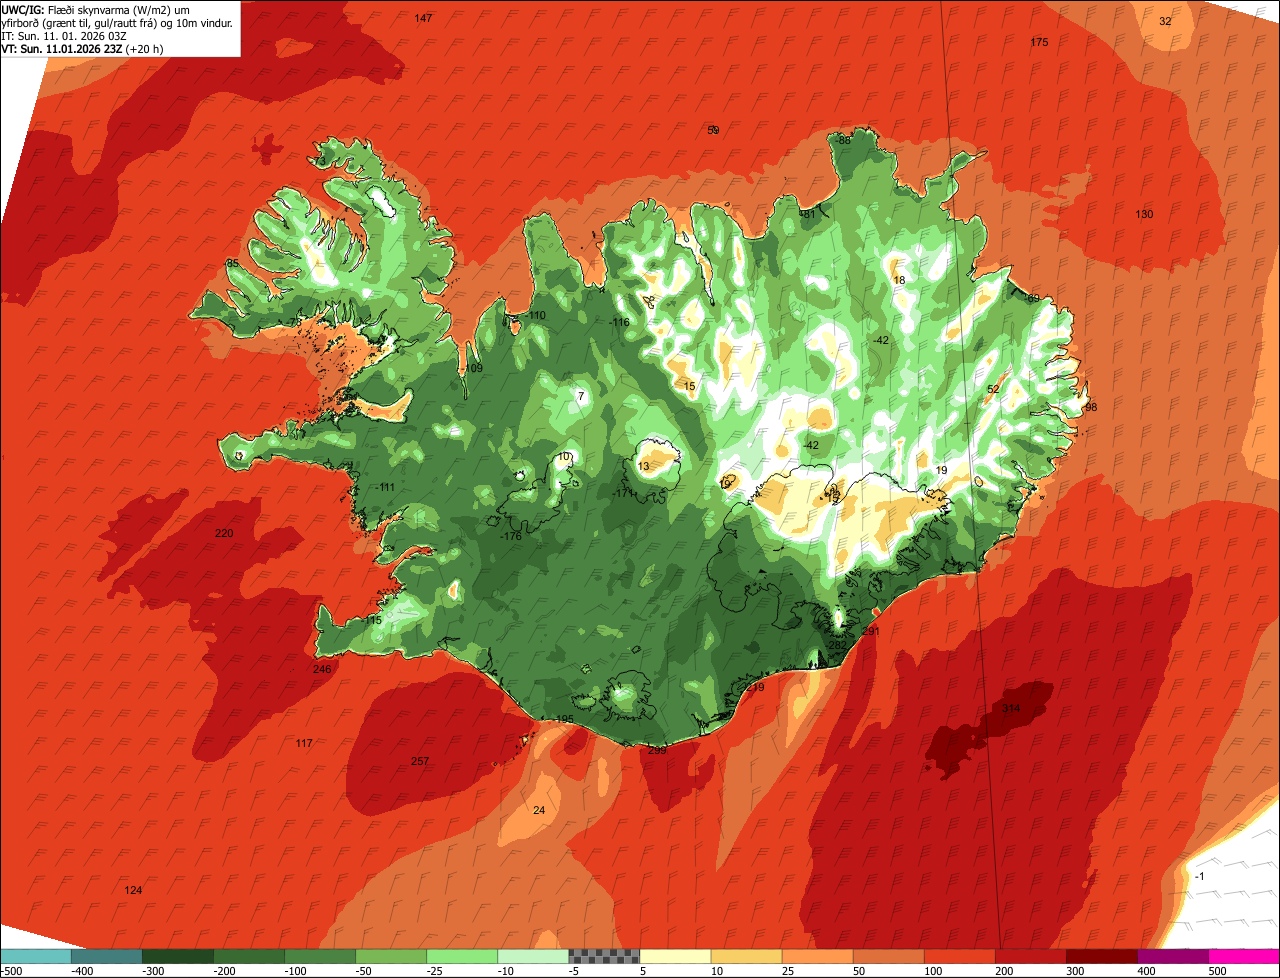The image size is (1280, 978).
Task: Click the red 200 legend swatch
Action: point(1030,956)
